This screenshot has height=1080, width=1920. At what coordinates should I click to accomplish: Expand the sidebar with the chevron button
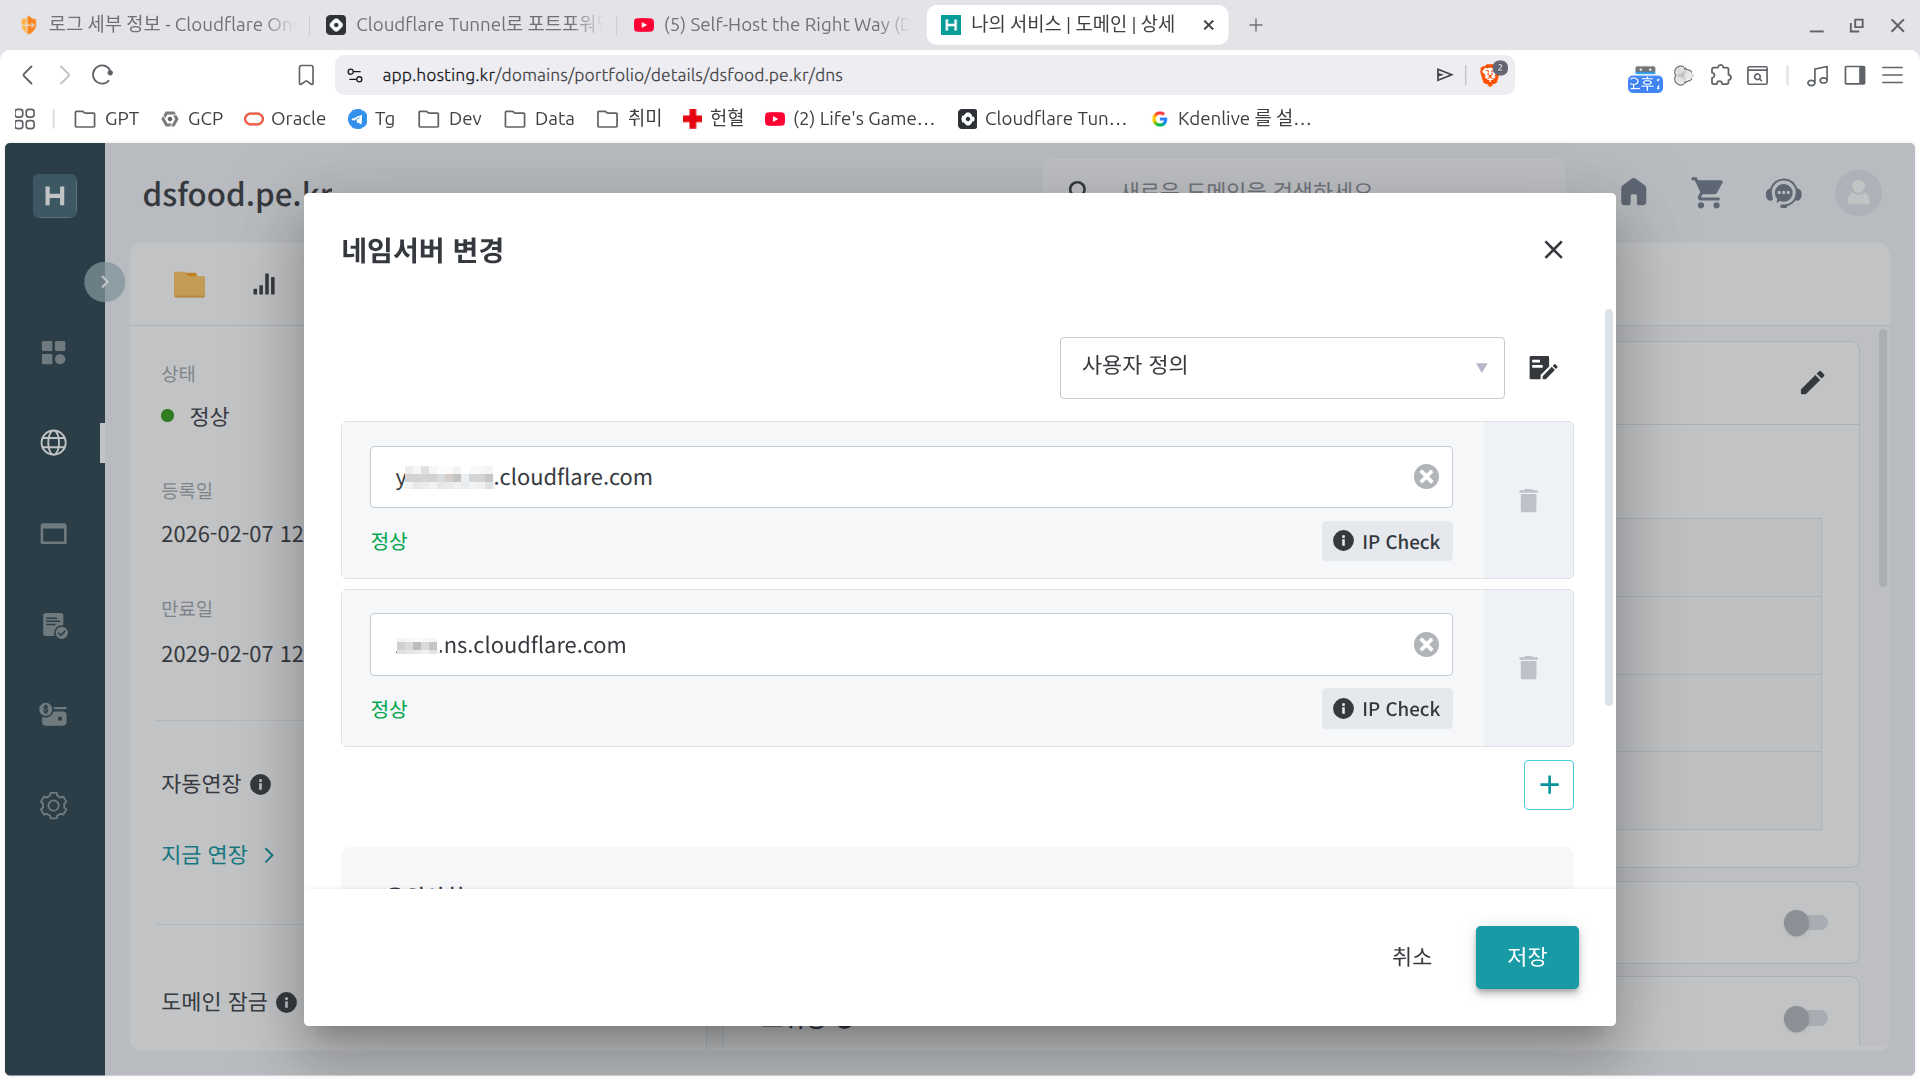[104, 282]
